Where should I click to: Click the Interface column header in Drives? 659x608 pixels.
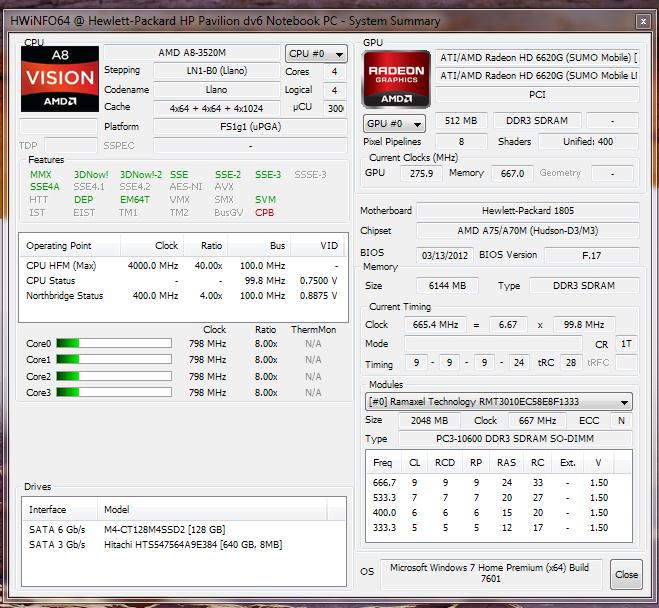(60, 510)
